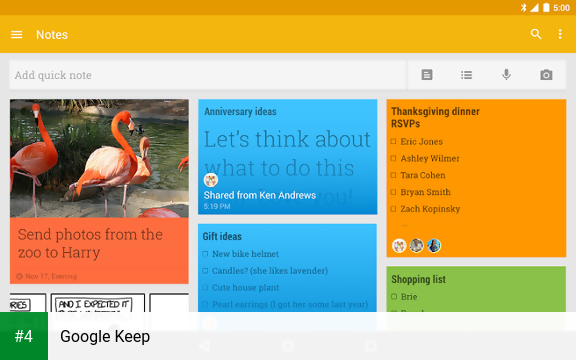This screenshot has height=360, width=576.
Task: Tap the 5:00 clock in status bar
Action: pos(561,8)
